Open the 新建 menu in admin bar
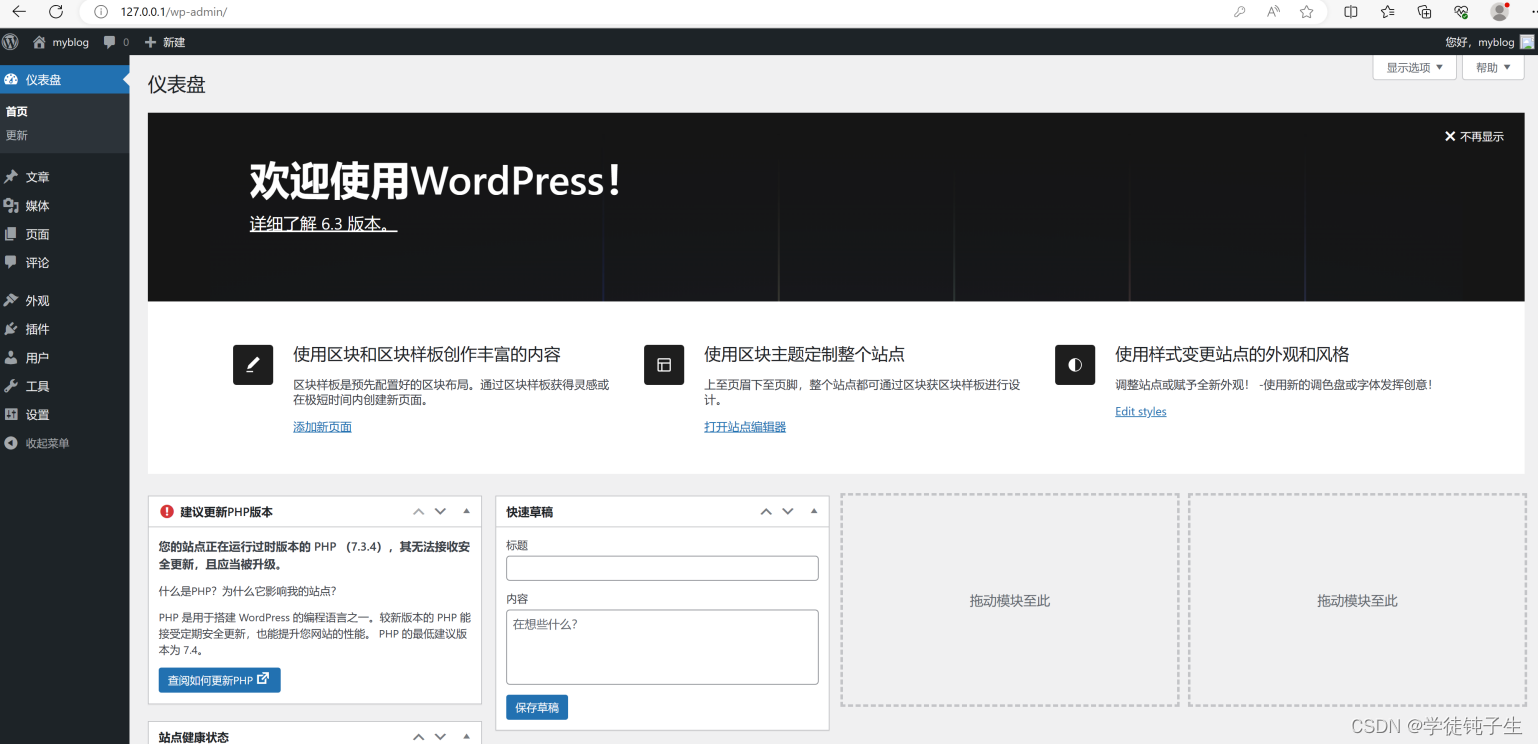Screen dimensions: 1538x745 [x=165, y=42]
